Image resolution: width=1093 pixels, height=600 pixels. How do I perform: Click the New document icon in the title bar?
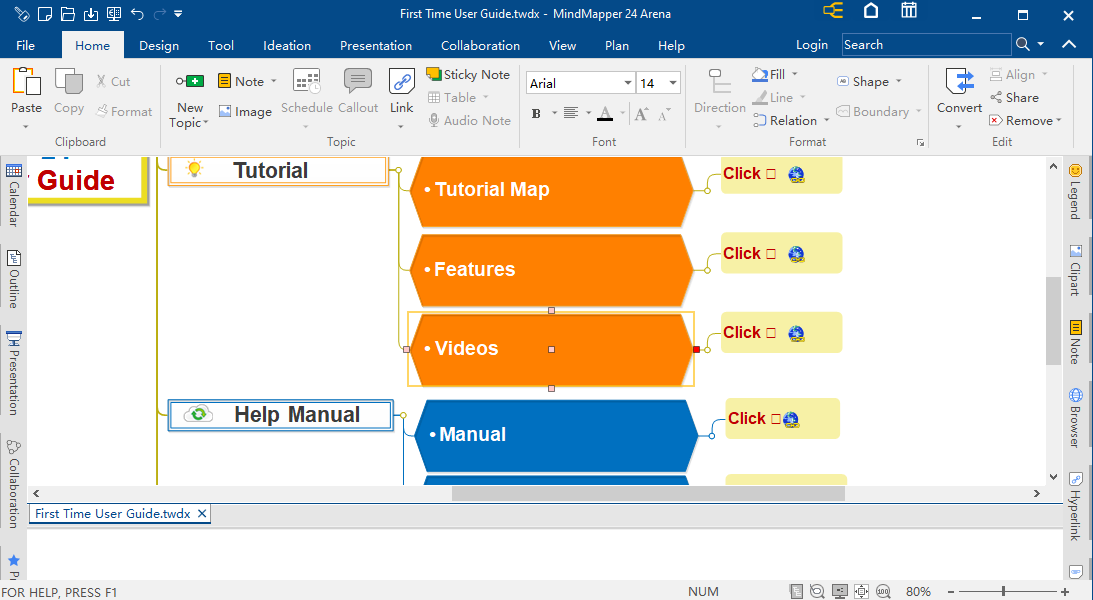[45, 13]
